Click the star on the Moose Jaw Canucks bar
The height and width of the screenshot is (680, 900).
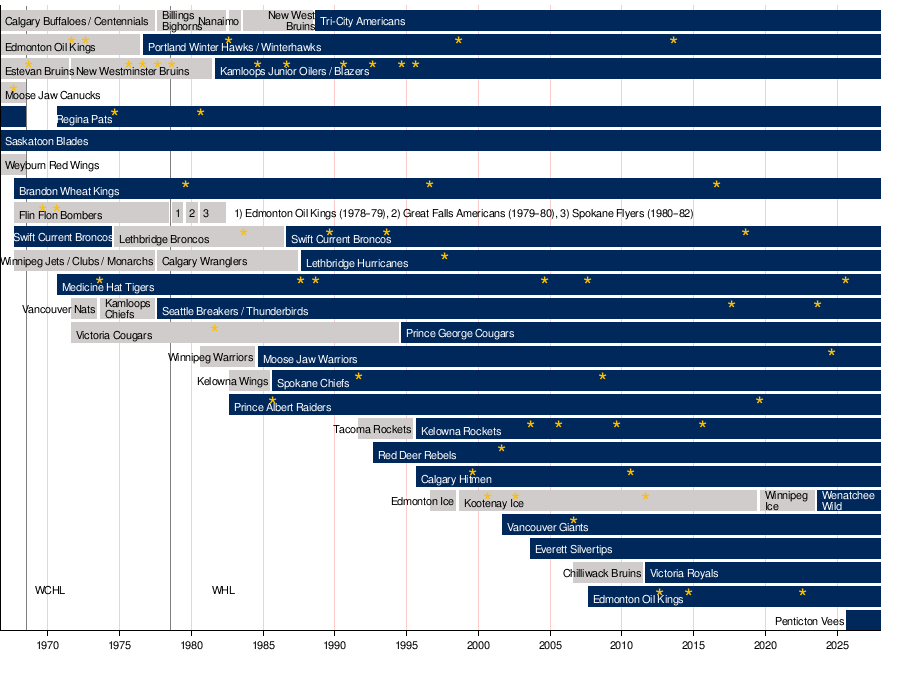[x=13, y=88]
